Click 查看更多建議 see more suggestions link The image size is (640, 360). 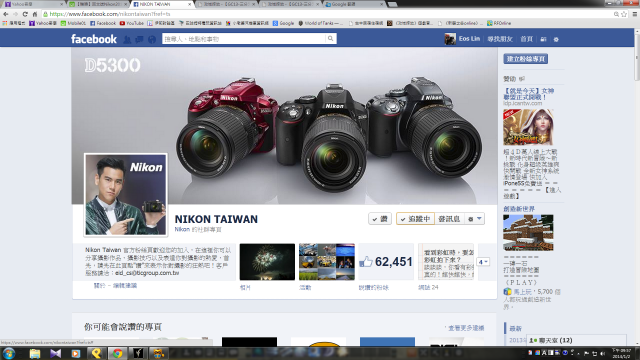coord(466,328)
